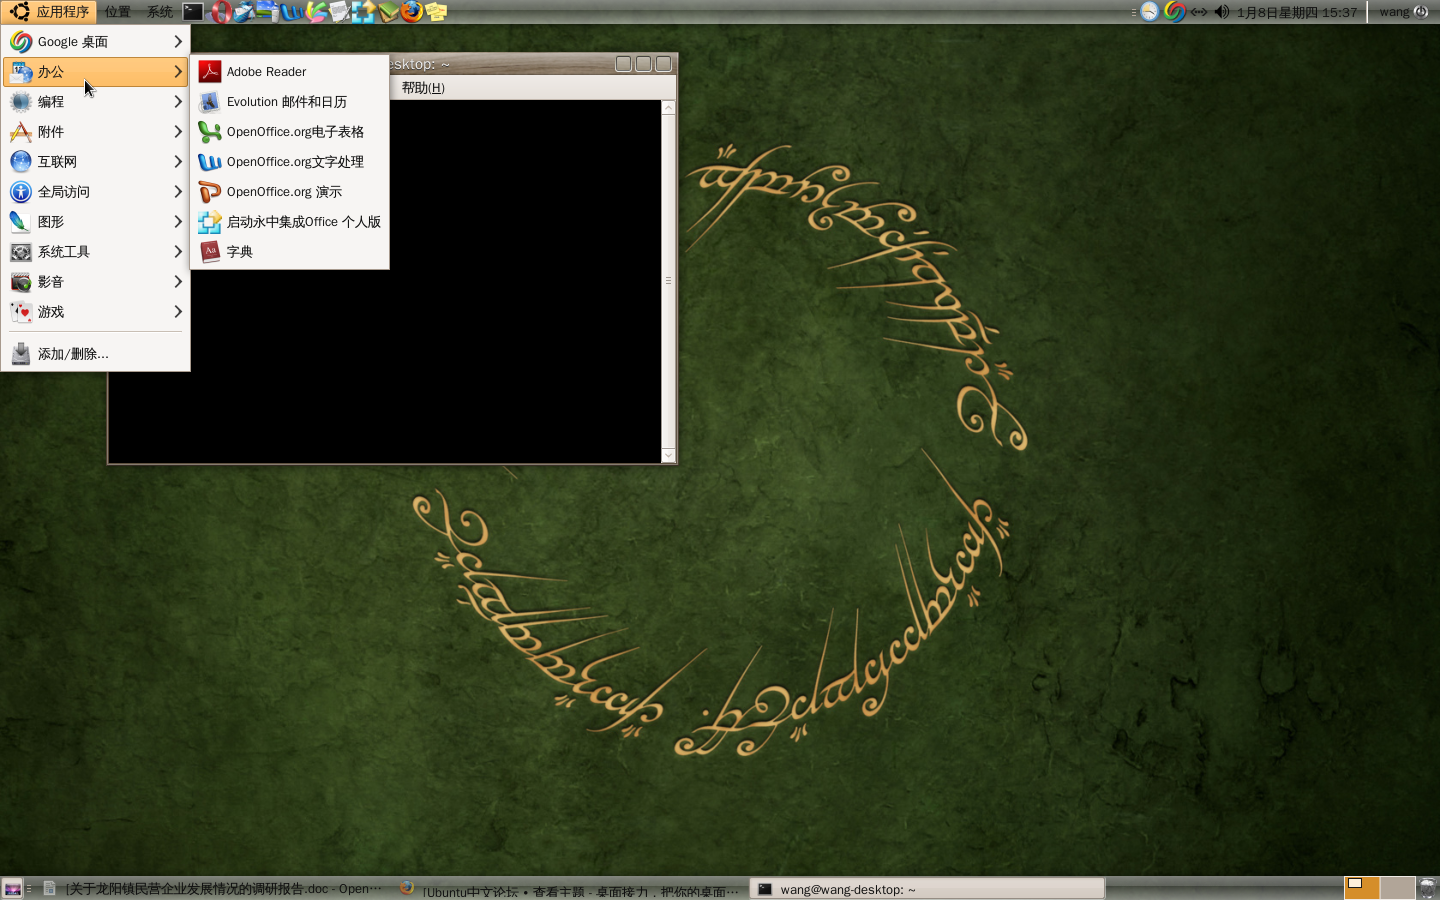The image size is (1440, 900).
Task: Open the mail client launcher in top panel
Action: click(x=244, y=12)
